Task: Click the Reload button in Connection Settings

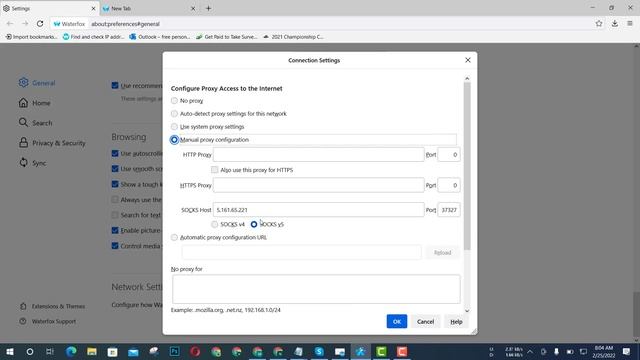Action: click(x=442, y=253)
